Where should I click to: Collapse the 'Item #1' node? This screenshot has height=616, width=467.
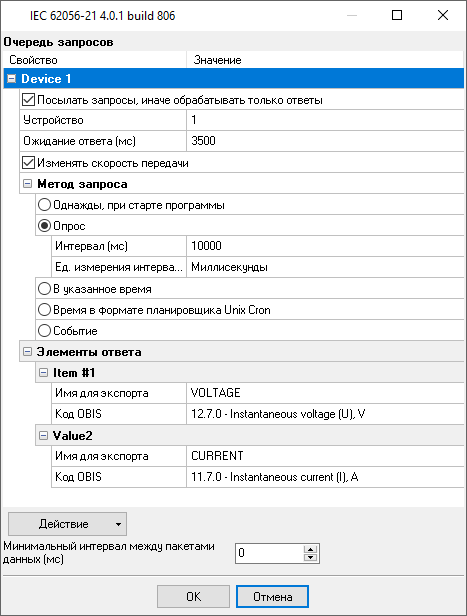click(x=44, y=372)
